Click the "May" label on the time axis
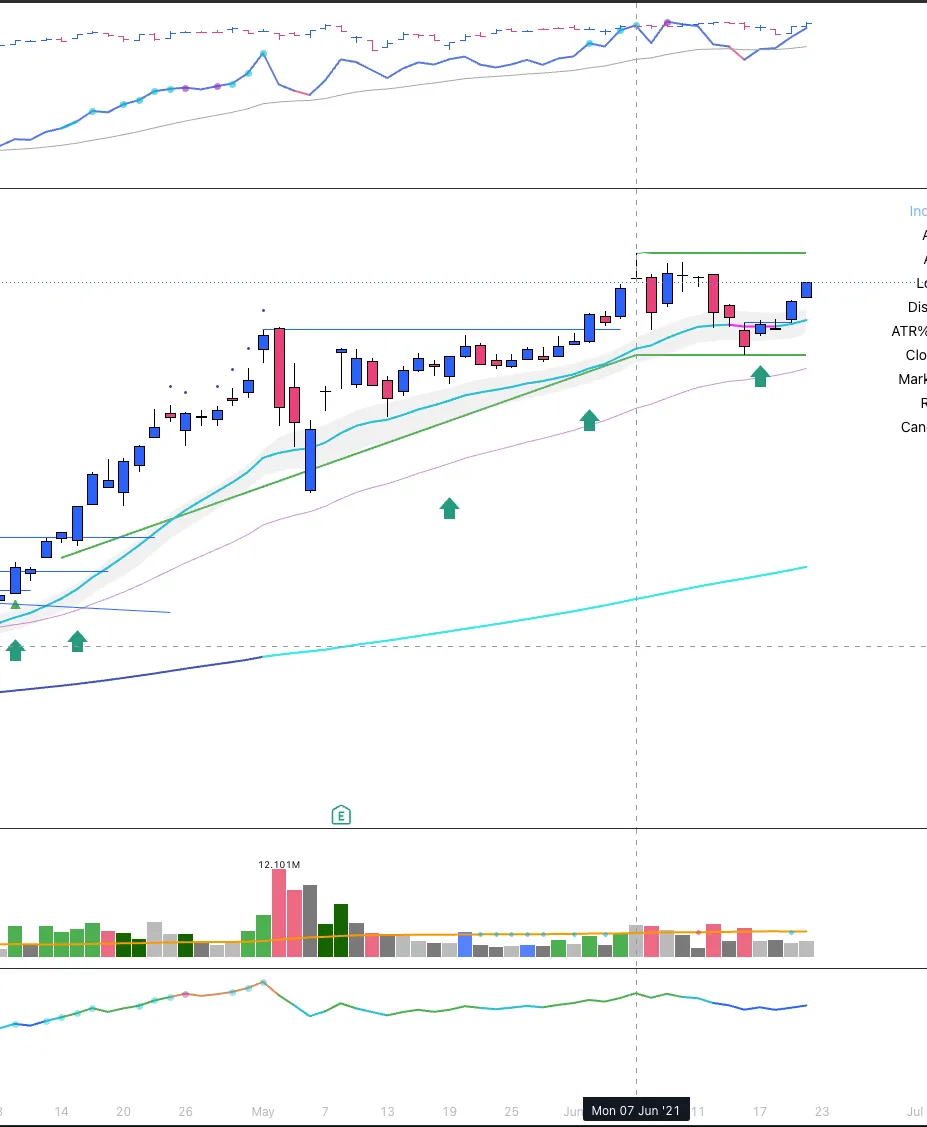 click(x=263, y=1111)
